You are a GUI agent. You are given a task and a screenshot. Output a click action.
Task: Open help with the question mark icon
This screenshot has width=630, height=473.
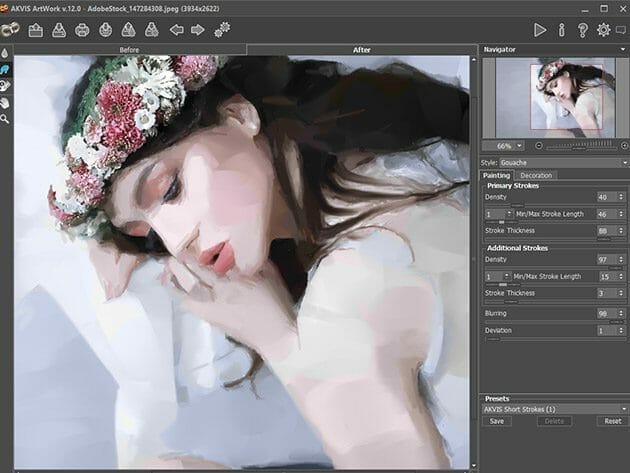coord(583,30)
